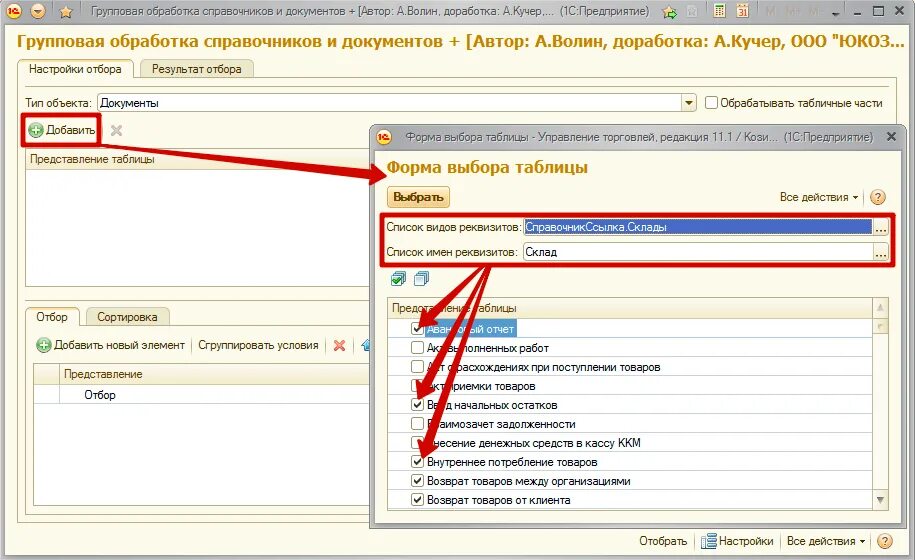
Task: Open the ellipsis button for Список имен реквизитов
Action: point(881,253)
